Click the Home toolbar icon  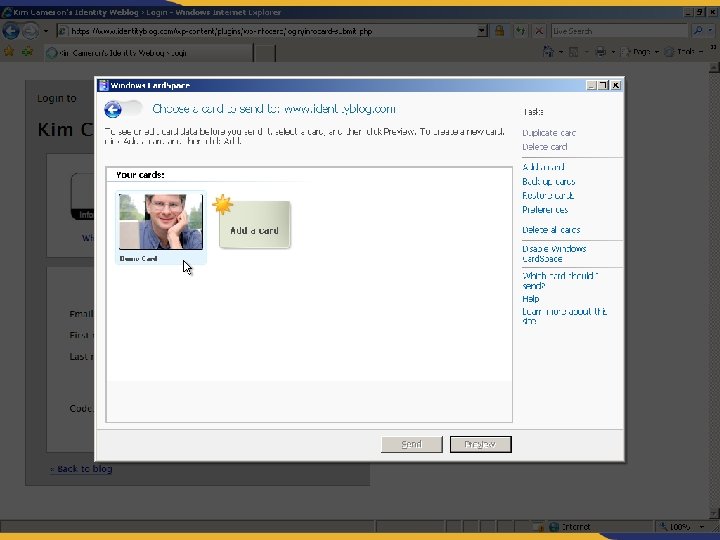point(548,52)
